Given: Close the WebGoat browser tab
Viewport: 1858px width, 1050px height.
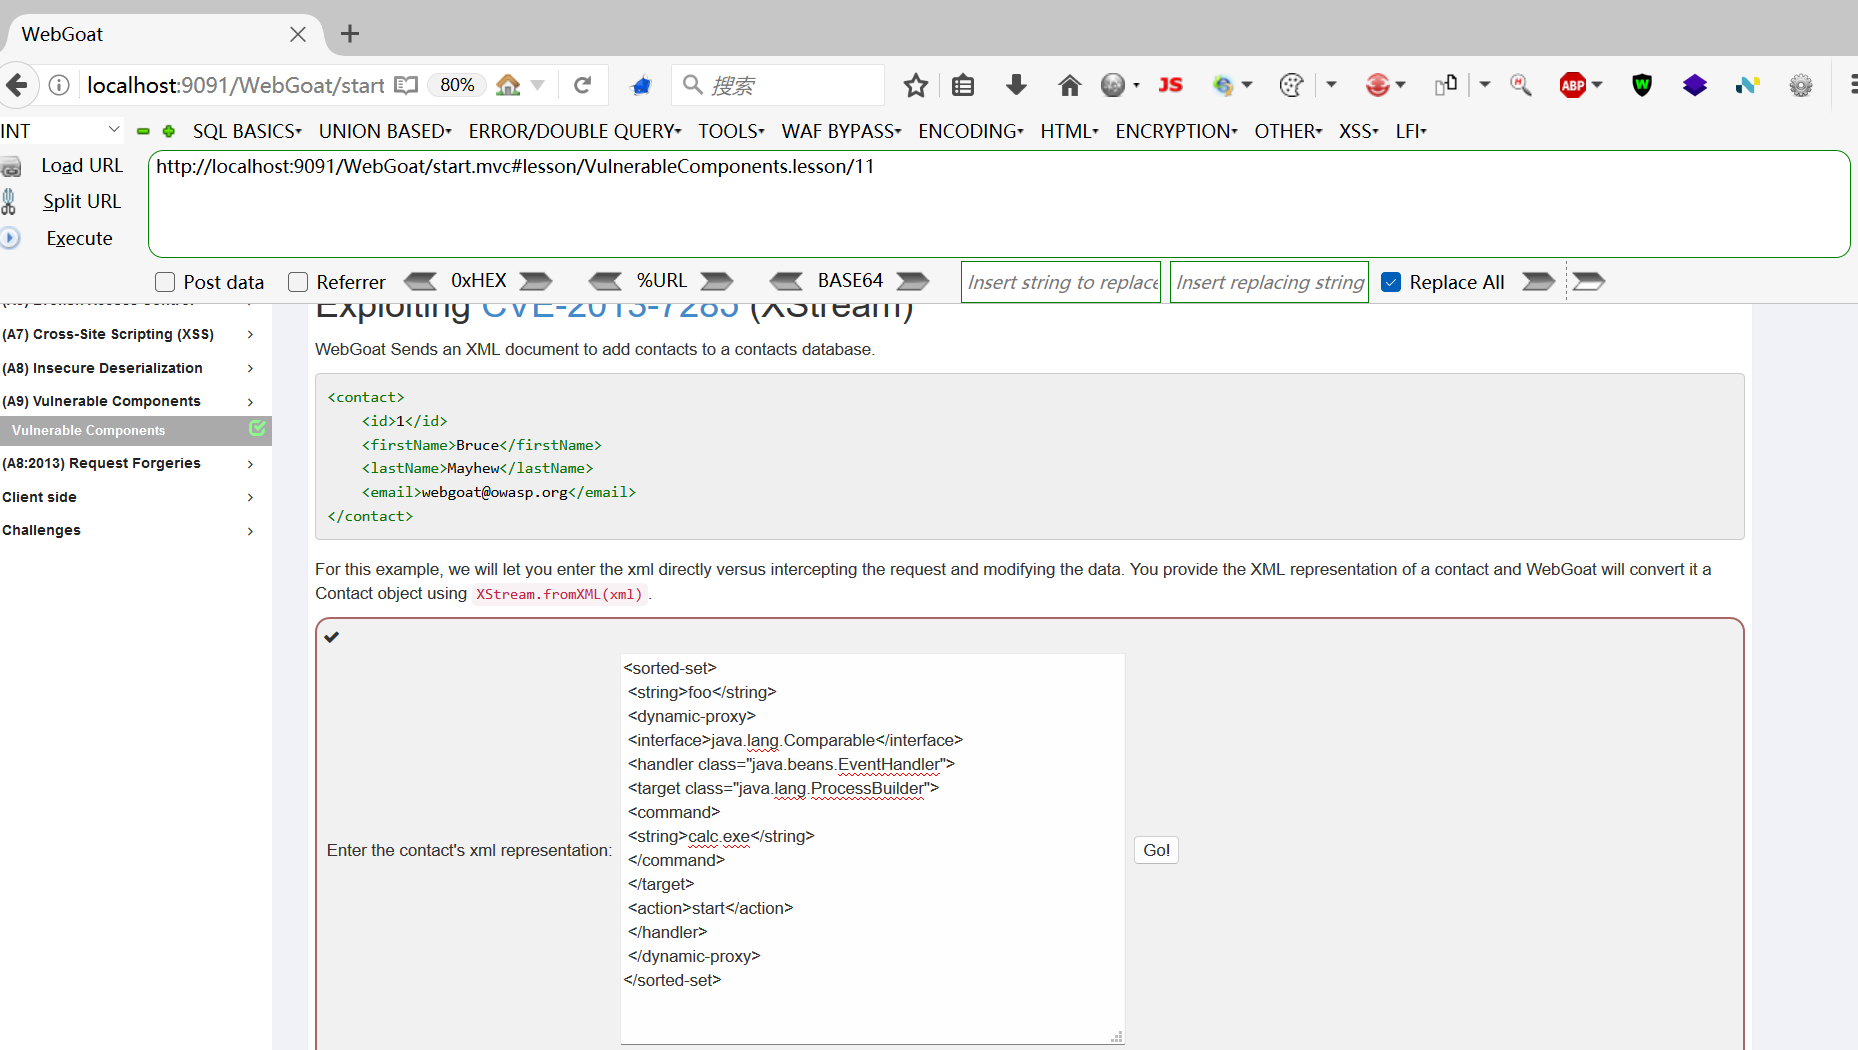Looking at the screenshot, I should pos(297,34).
